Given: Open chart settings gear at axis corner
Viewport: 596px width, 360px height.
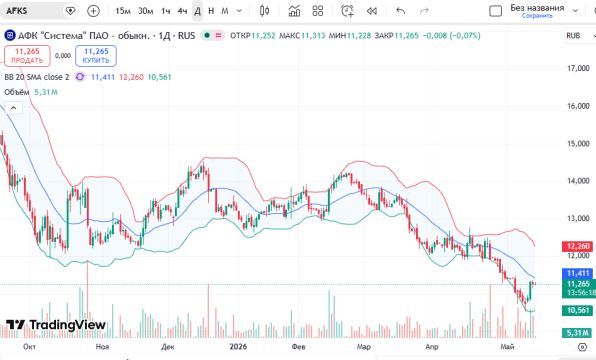Looking at the screenshot, I should point(582,347).
